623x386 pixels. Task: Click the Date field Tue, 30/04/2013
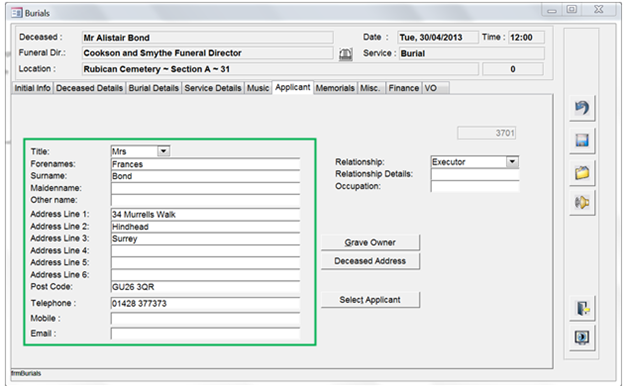pyautogui.click(x=438, y=37)
